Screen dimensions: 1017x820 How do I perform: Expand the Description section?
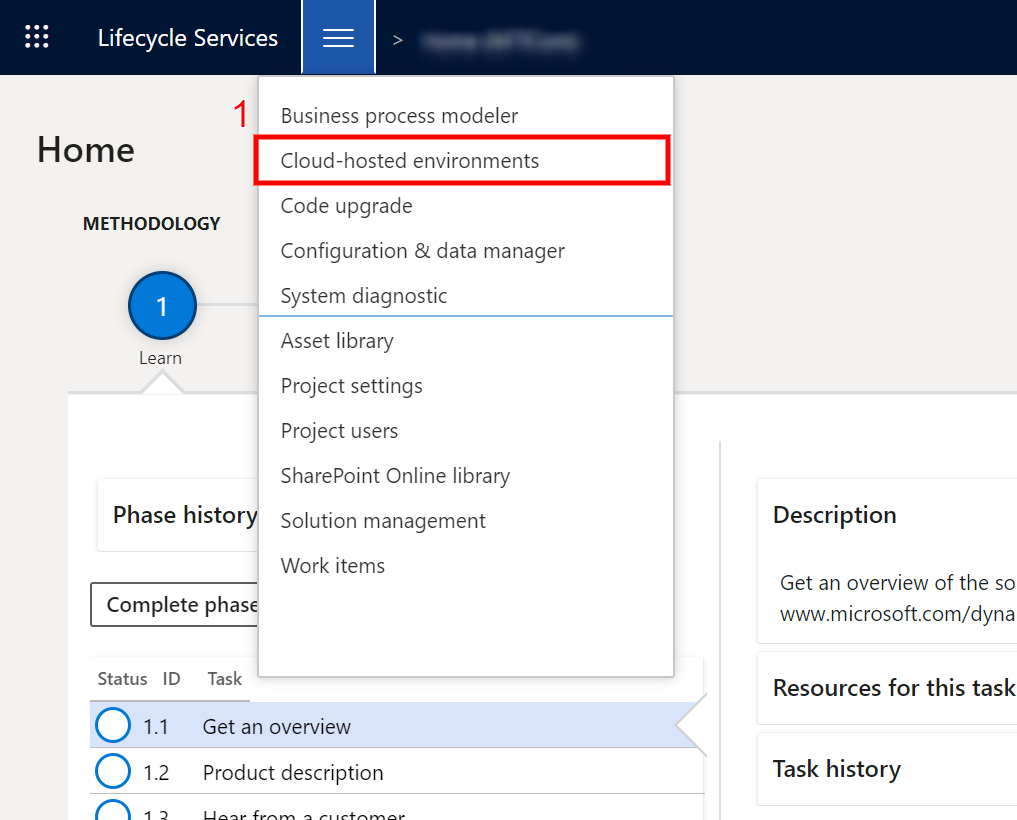(x=834, y=514)
